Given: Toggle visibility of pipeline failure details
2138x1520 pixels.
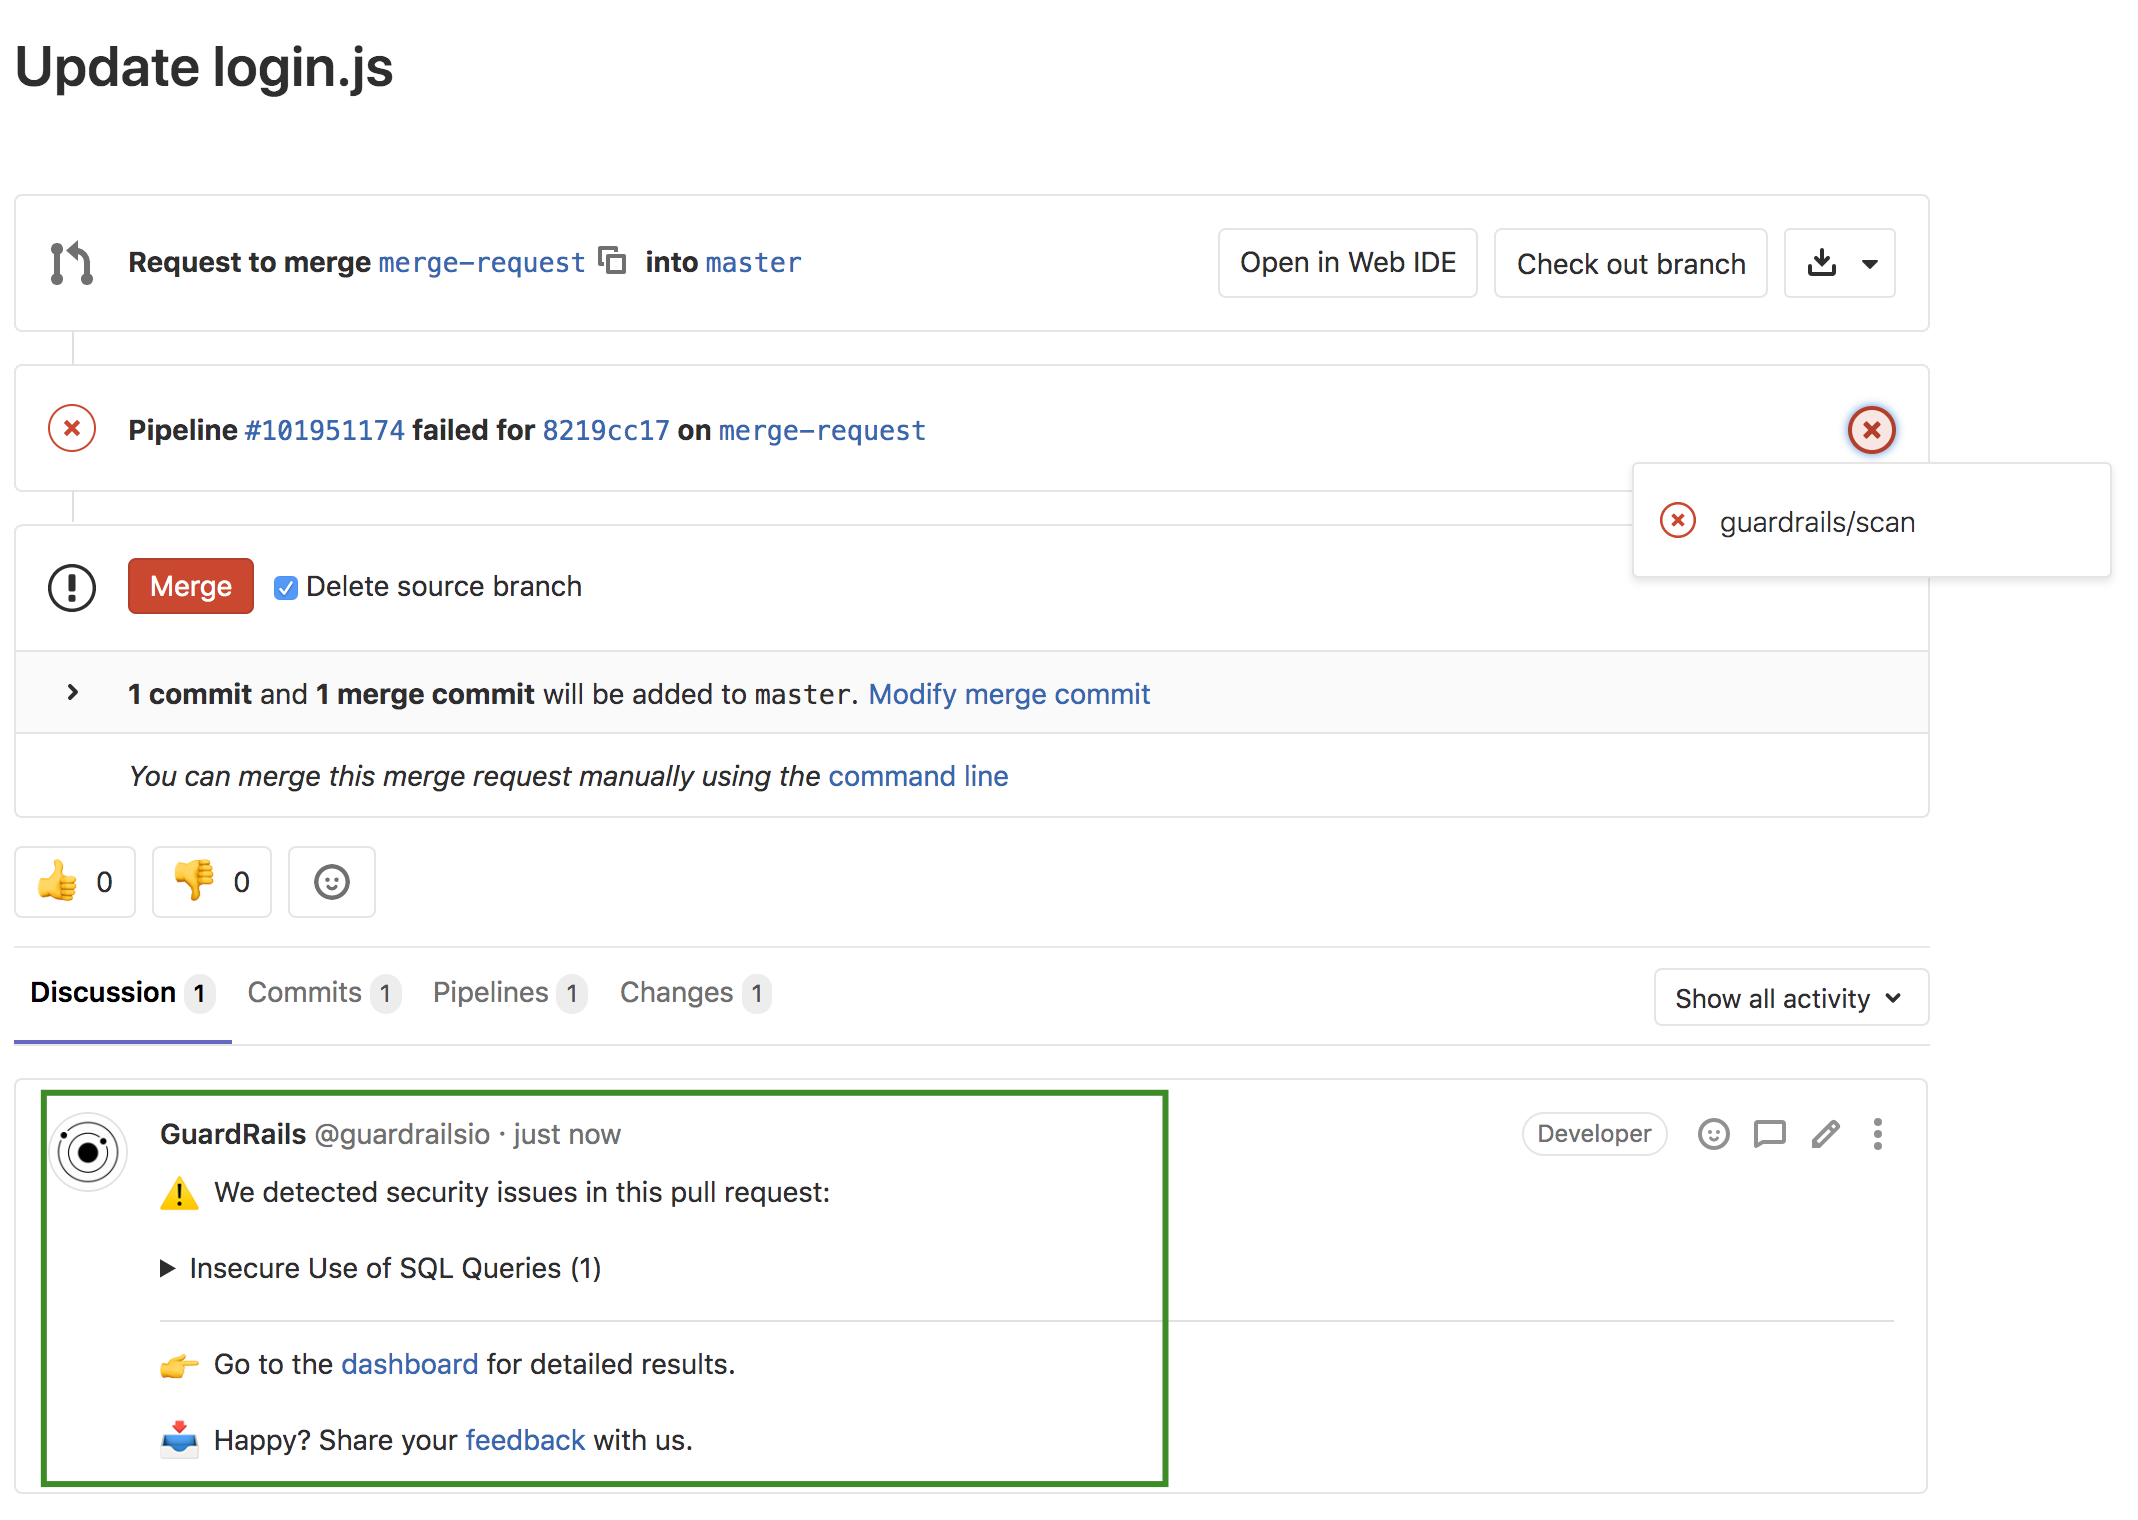Looking at the screenshot, I should pos(1873,429).
